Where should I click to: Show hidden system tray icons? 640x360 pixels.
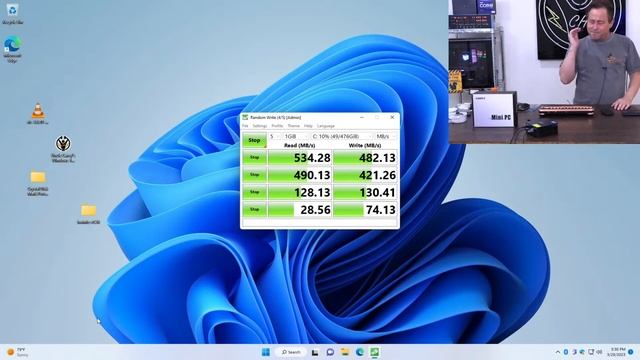(x=558, y=352)
